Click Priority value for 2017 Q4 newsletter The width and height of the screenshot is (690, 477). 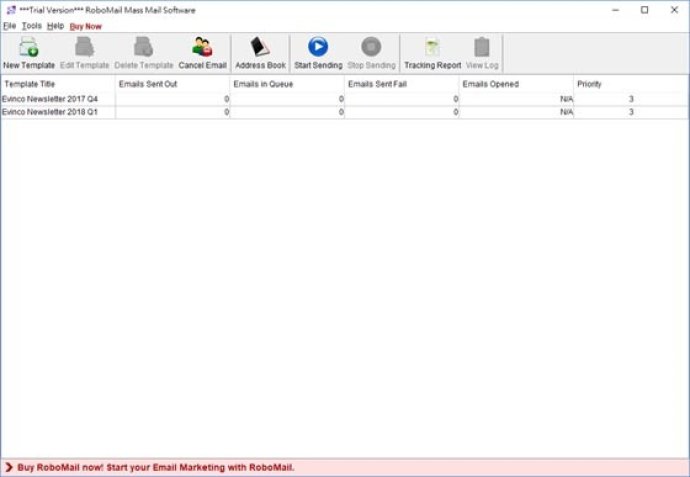(631, 99)
